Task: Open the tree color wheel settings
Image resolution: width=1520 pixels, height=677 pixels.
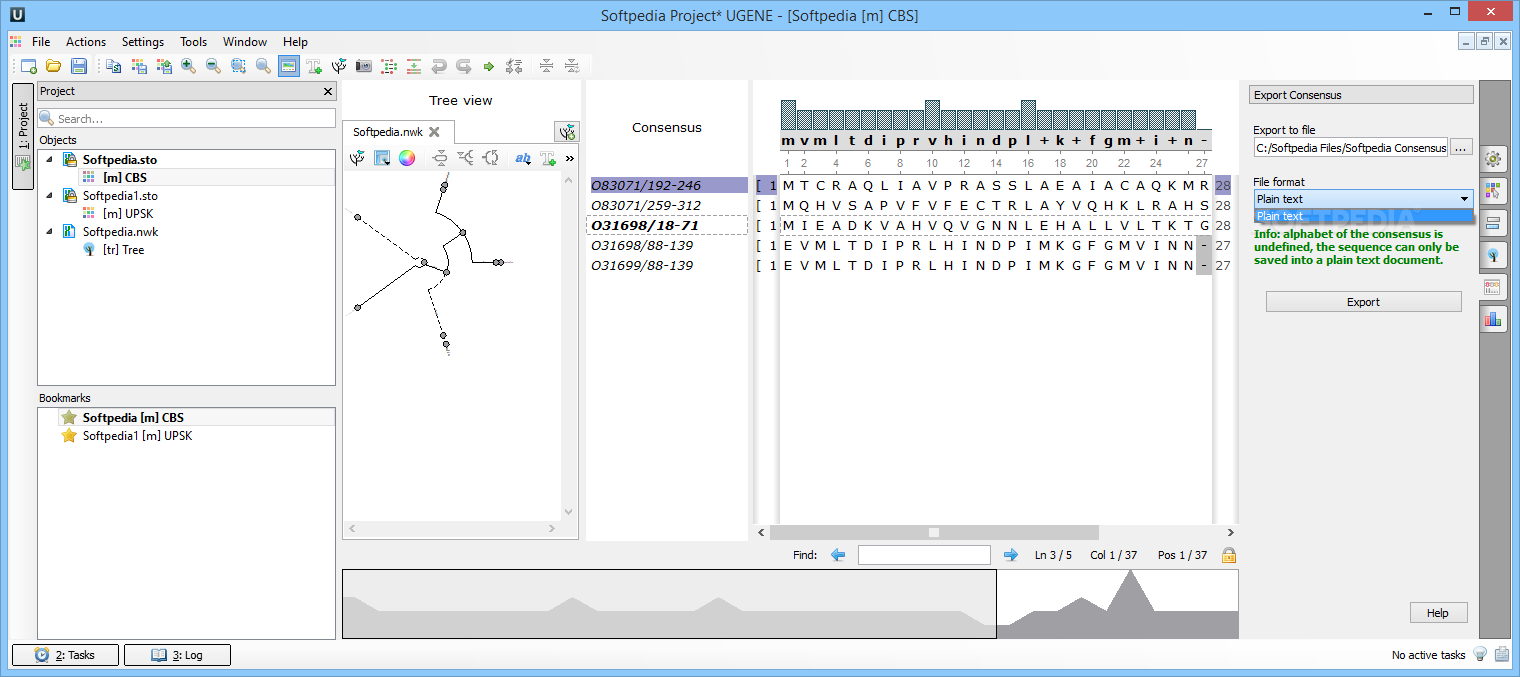Action: 407,158
